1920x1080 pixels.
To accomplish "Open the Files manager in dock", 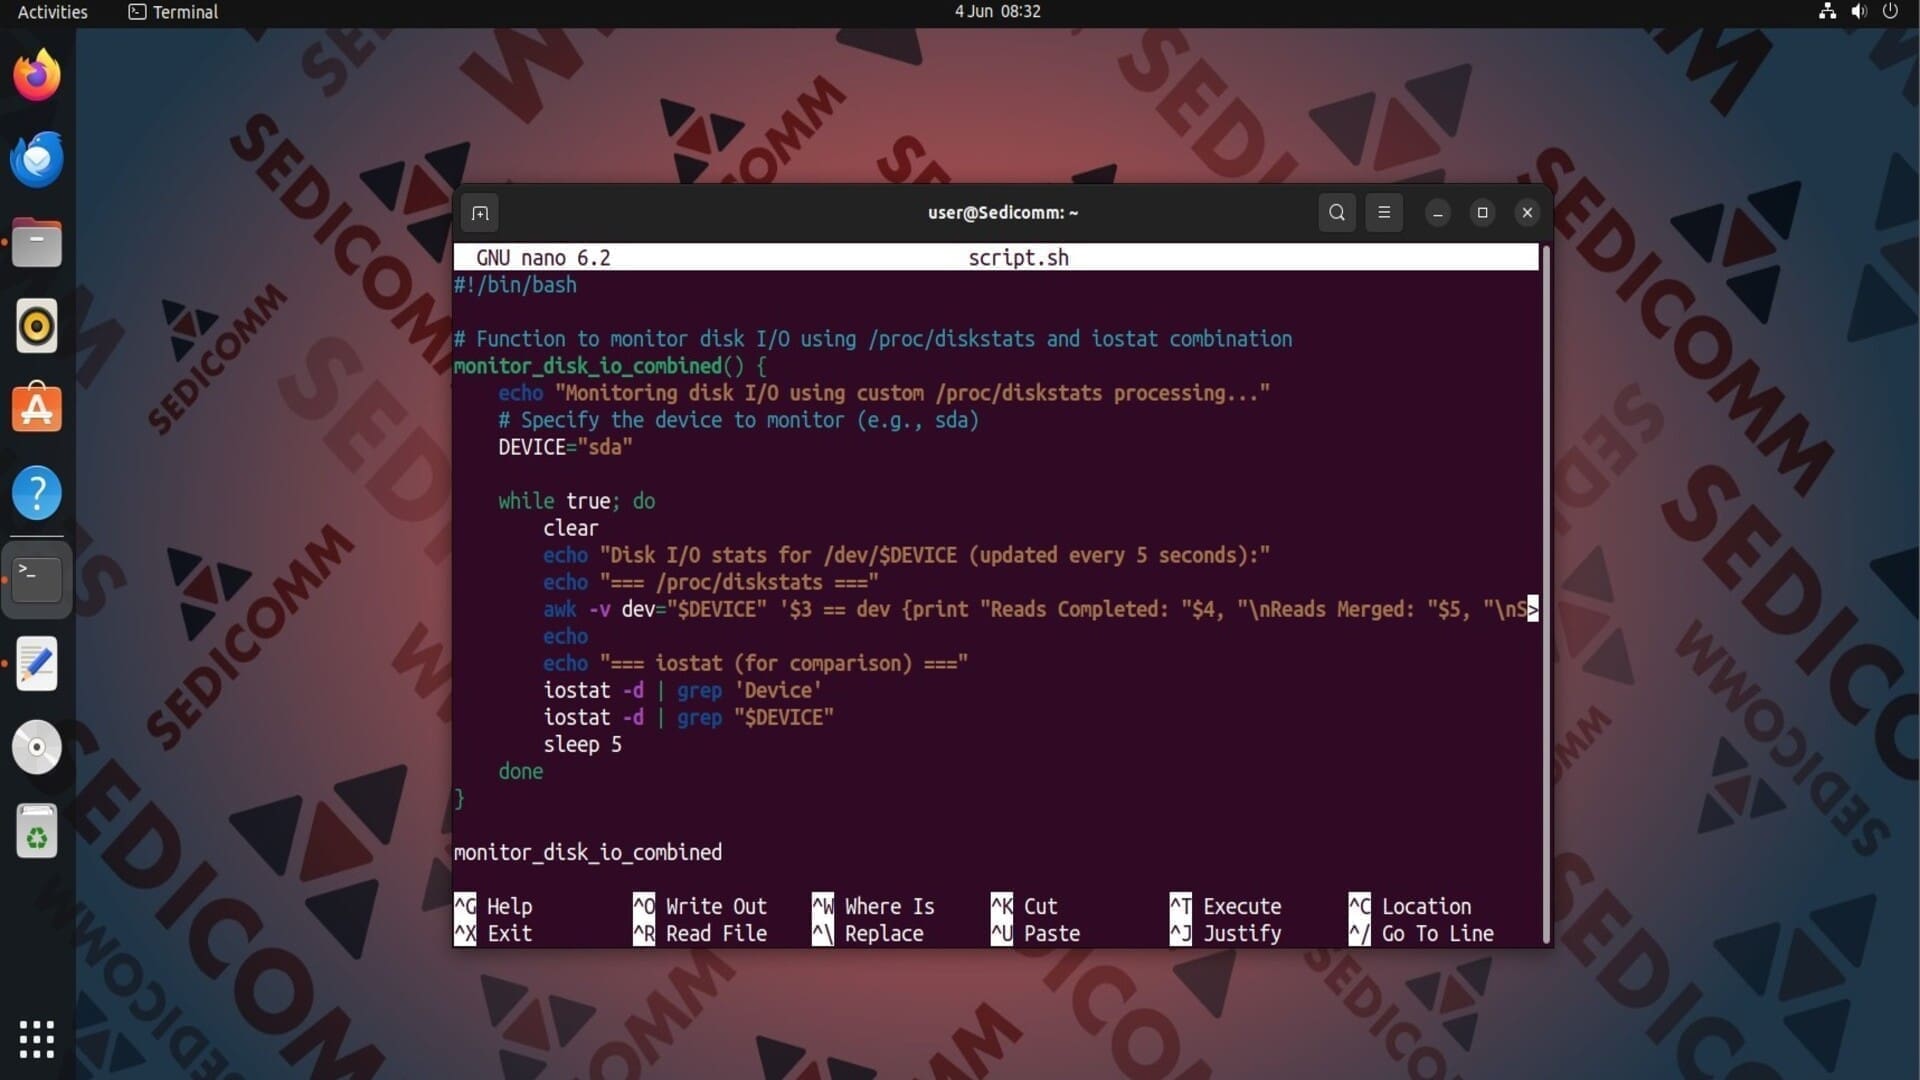I will point(37,243).
